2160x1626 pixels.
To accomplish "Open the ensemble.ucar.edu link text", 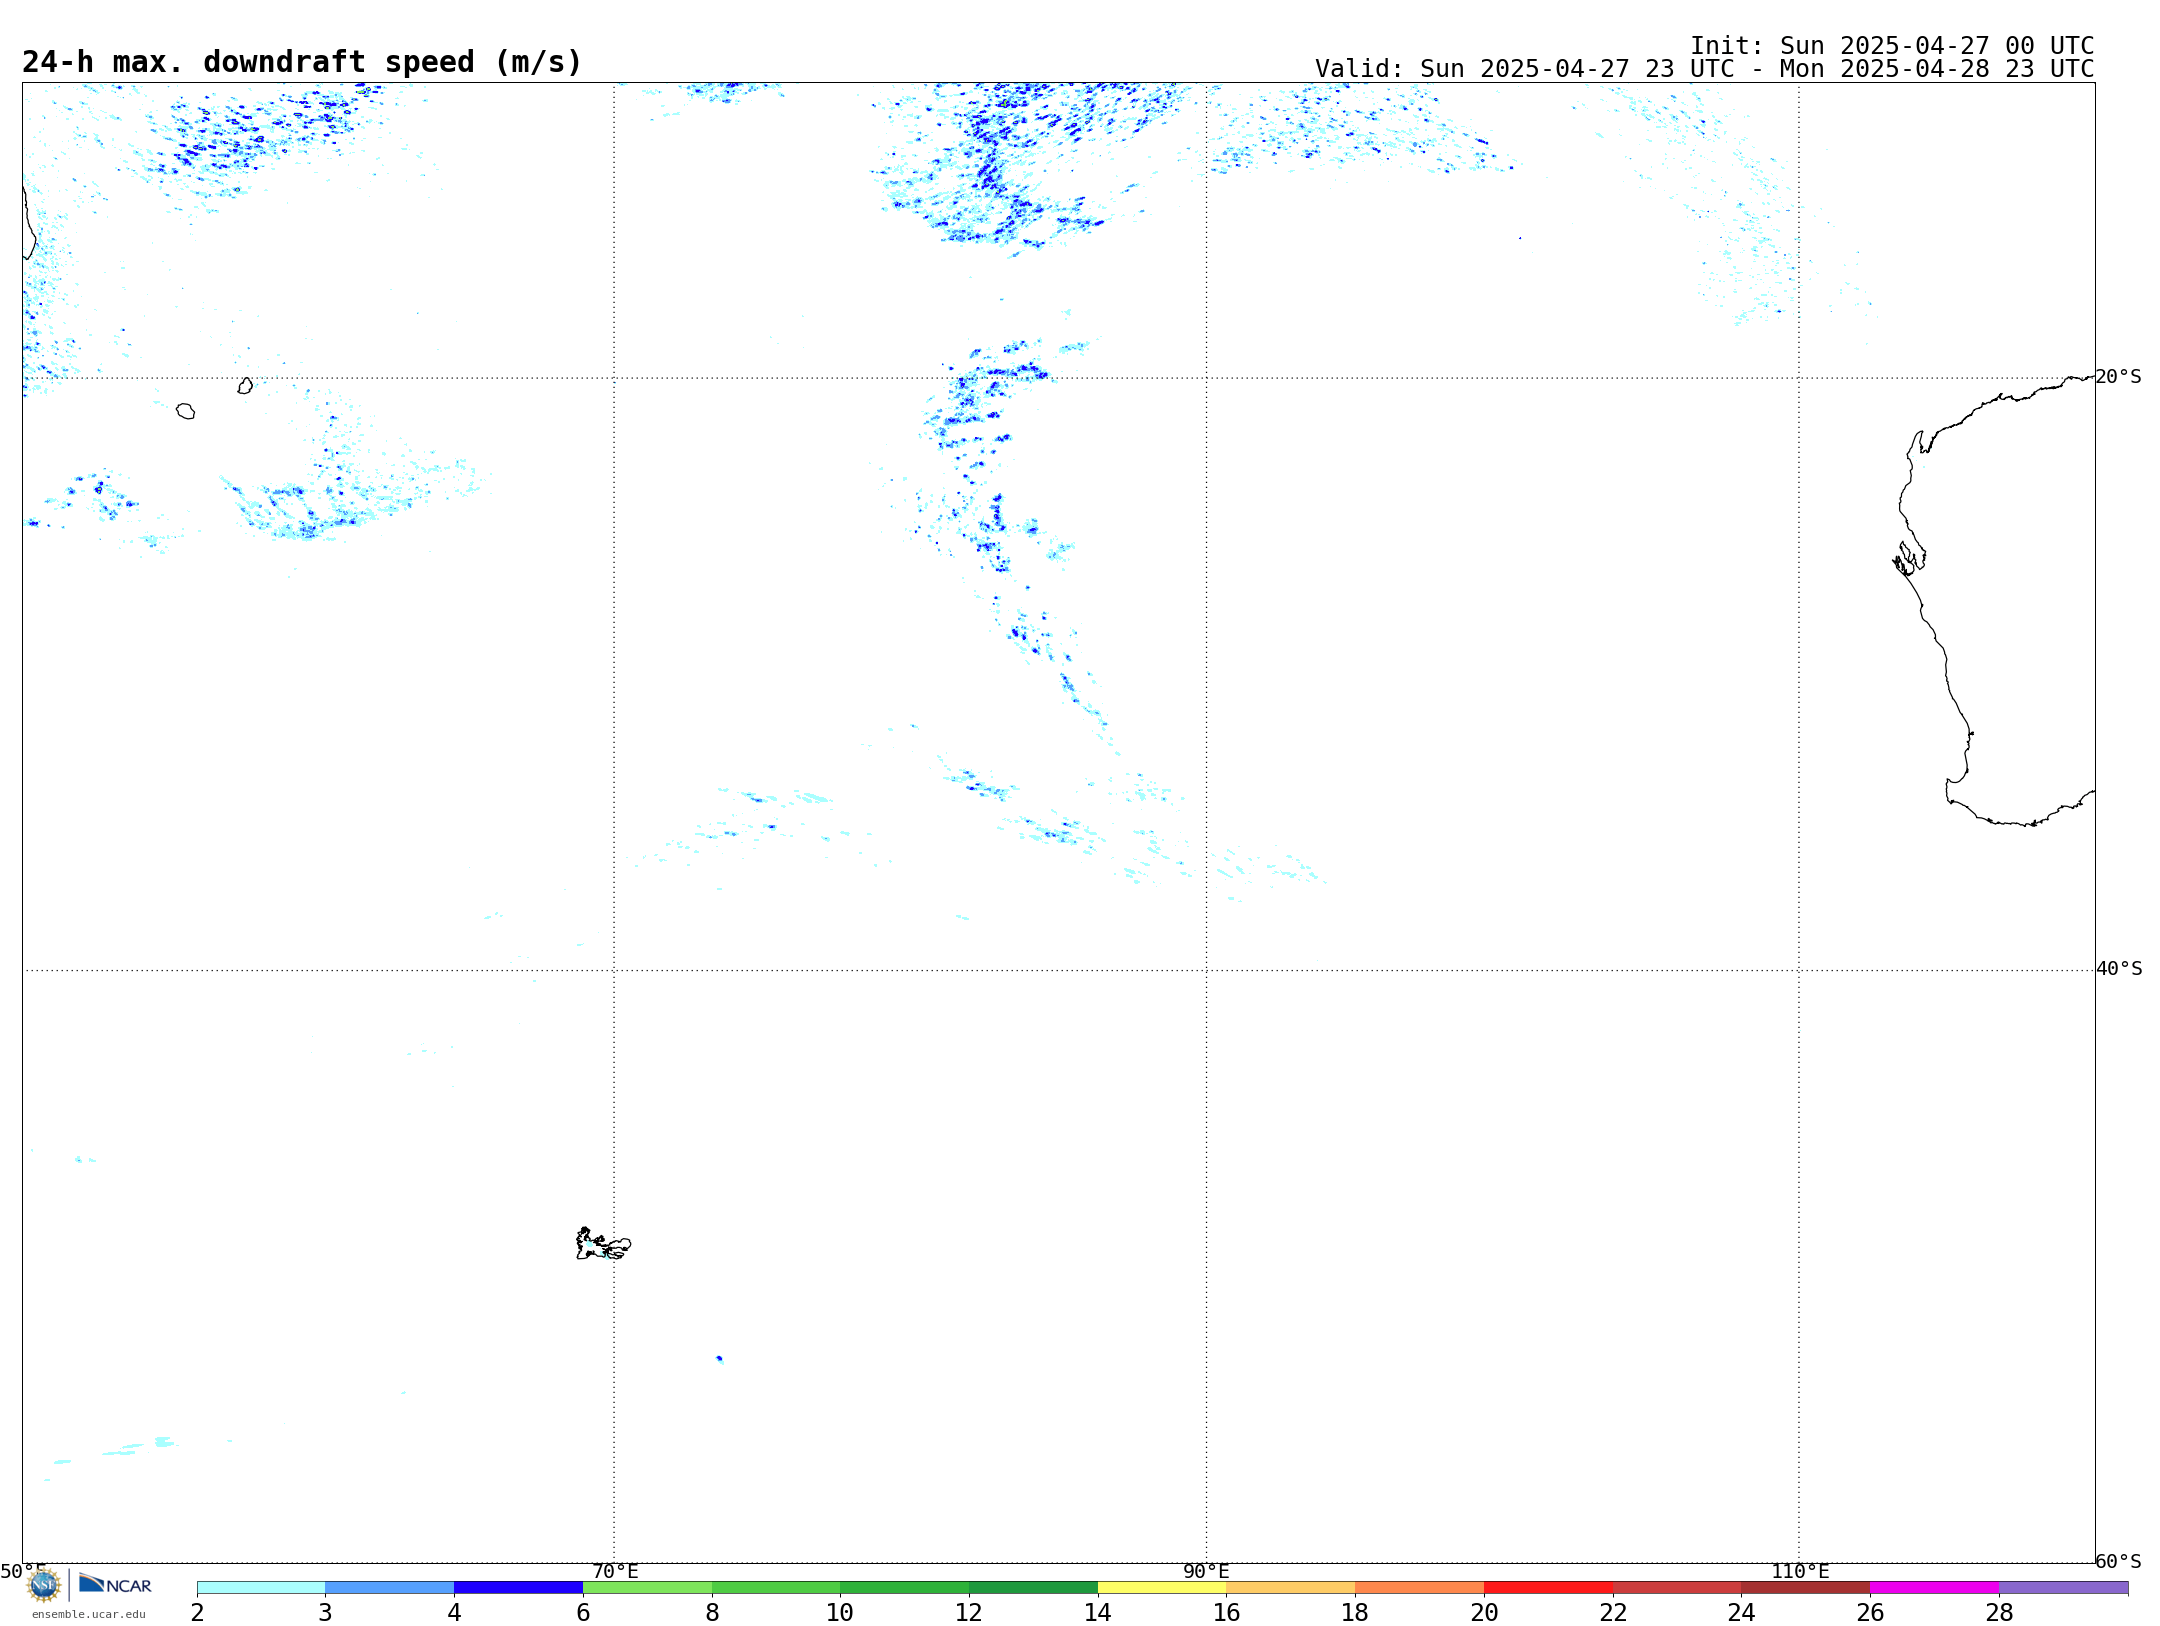I will click(x=89, y=1614).
